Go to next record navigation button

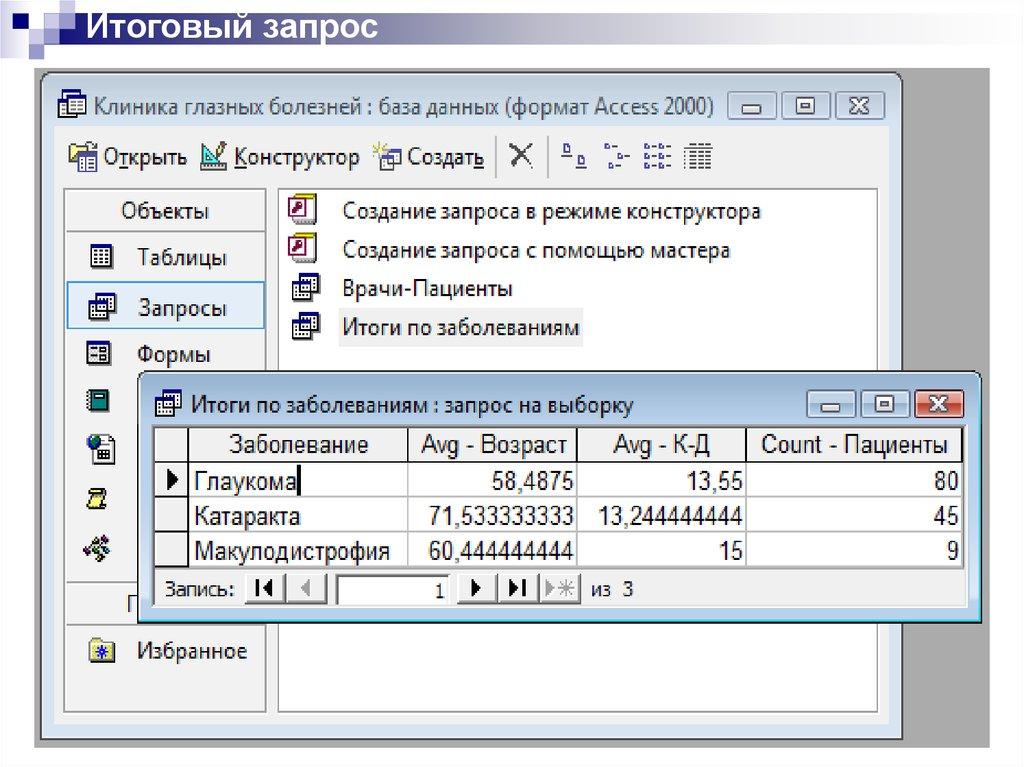pyautogui.click(x=477, y=588)
